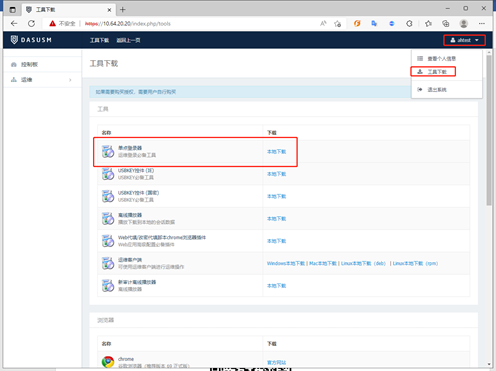The image size is (496, 371).
Task: Click Mac local download link
Action: click(323, 263)
